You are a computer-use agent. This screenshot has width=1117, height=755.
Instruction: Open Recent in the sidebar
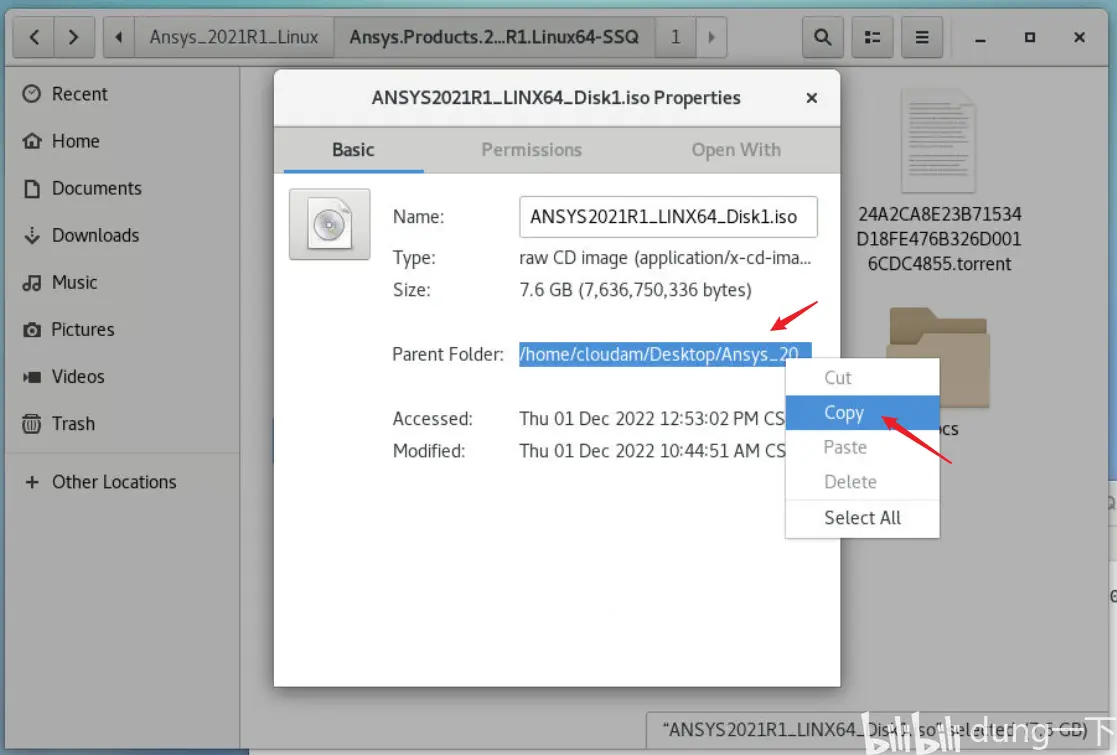pyautogui.click(x=79, y=94)
